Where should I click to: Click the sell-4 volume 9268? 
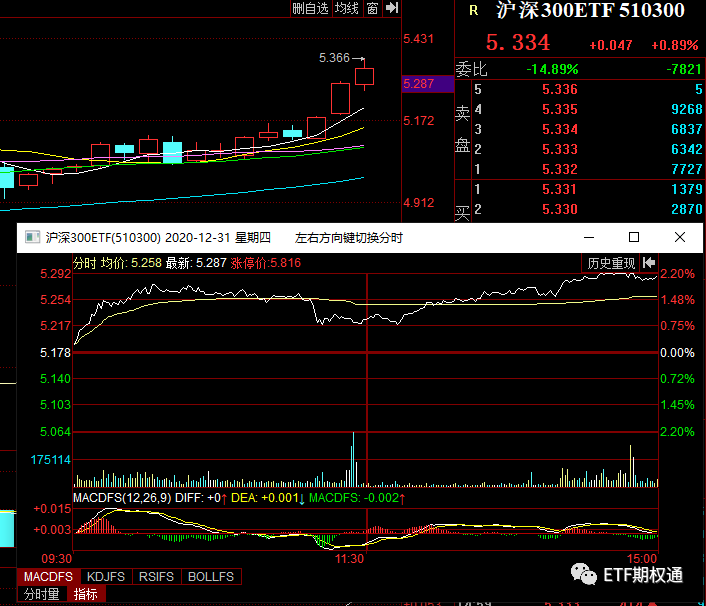point(687,109)
